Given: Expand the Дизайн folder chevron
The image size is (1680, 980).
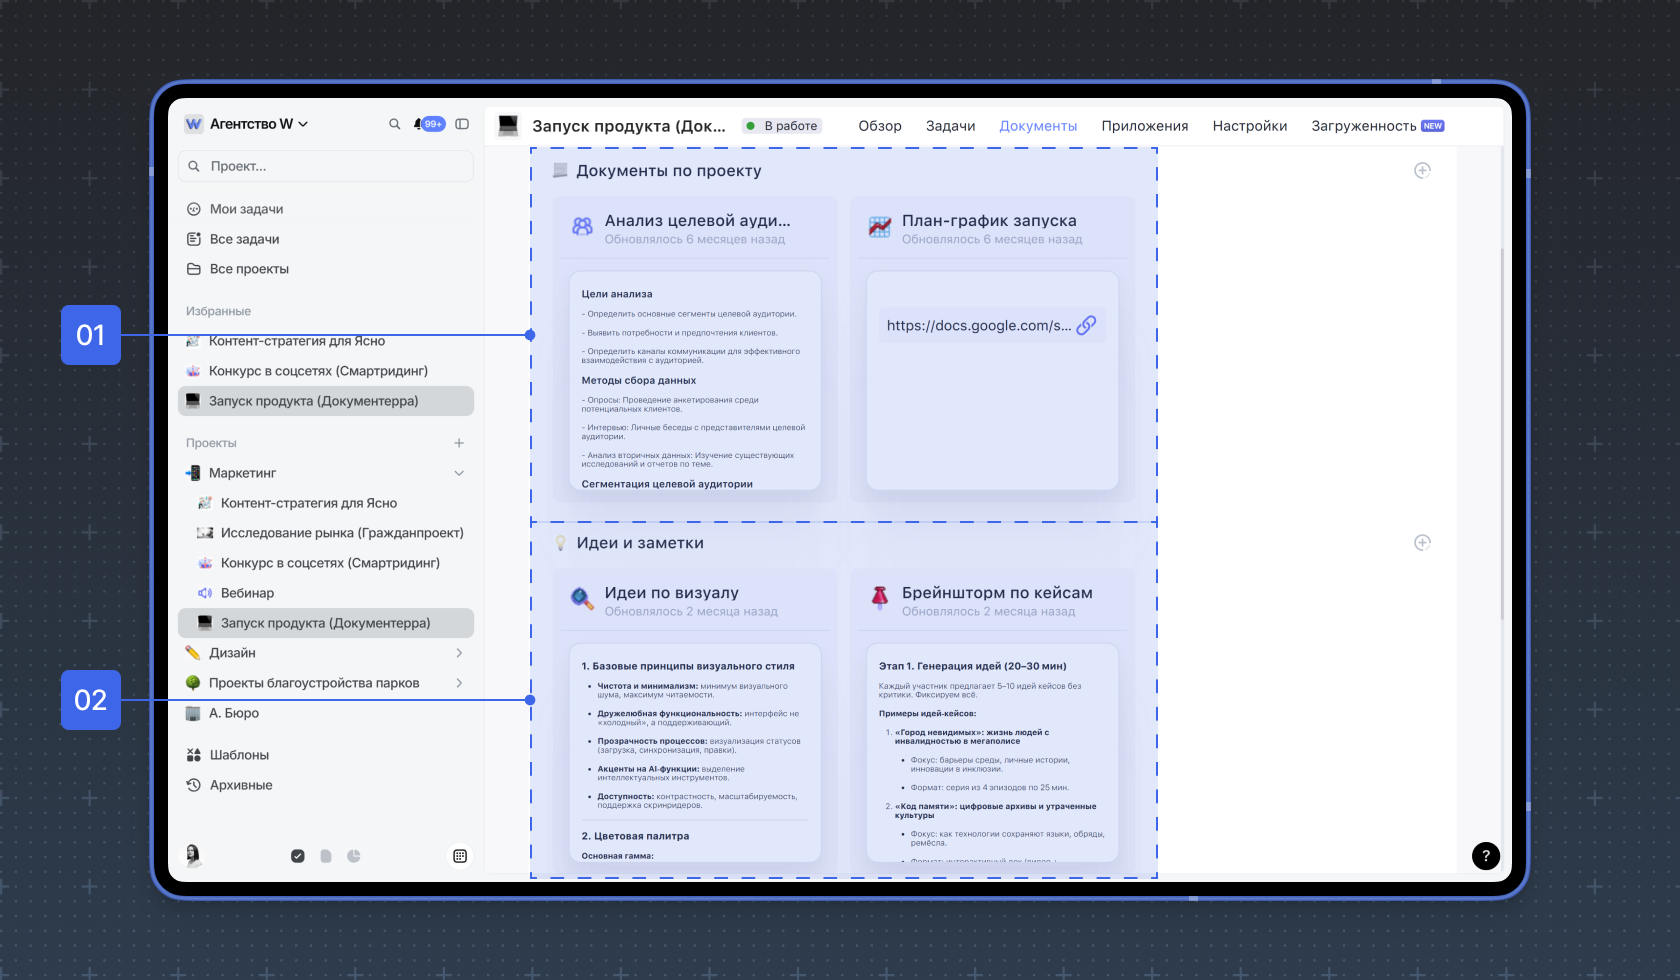Looking at the screenshot, I should pos(459,653).
